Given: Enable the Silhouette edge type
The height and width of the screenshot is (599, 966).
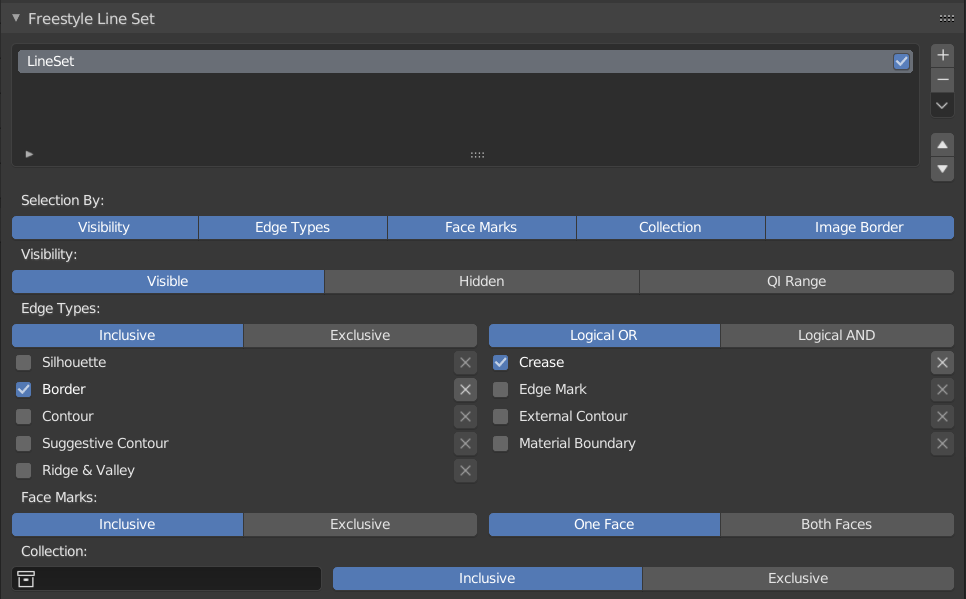Looking at the screenshot, I should (x=22, y=362).
